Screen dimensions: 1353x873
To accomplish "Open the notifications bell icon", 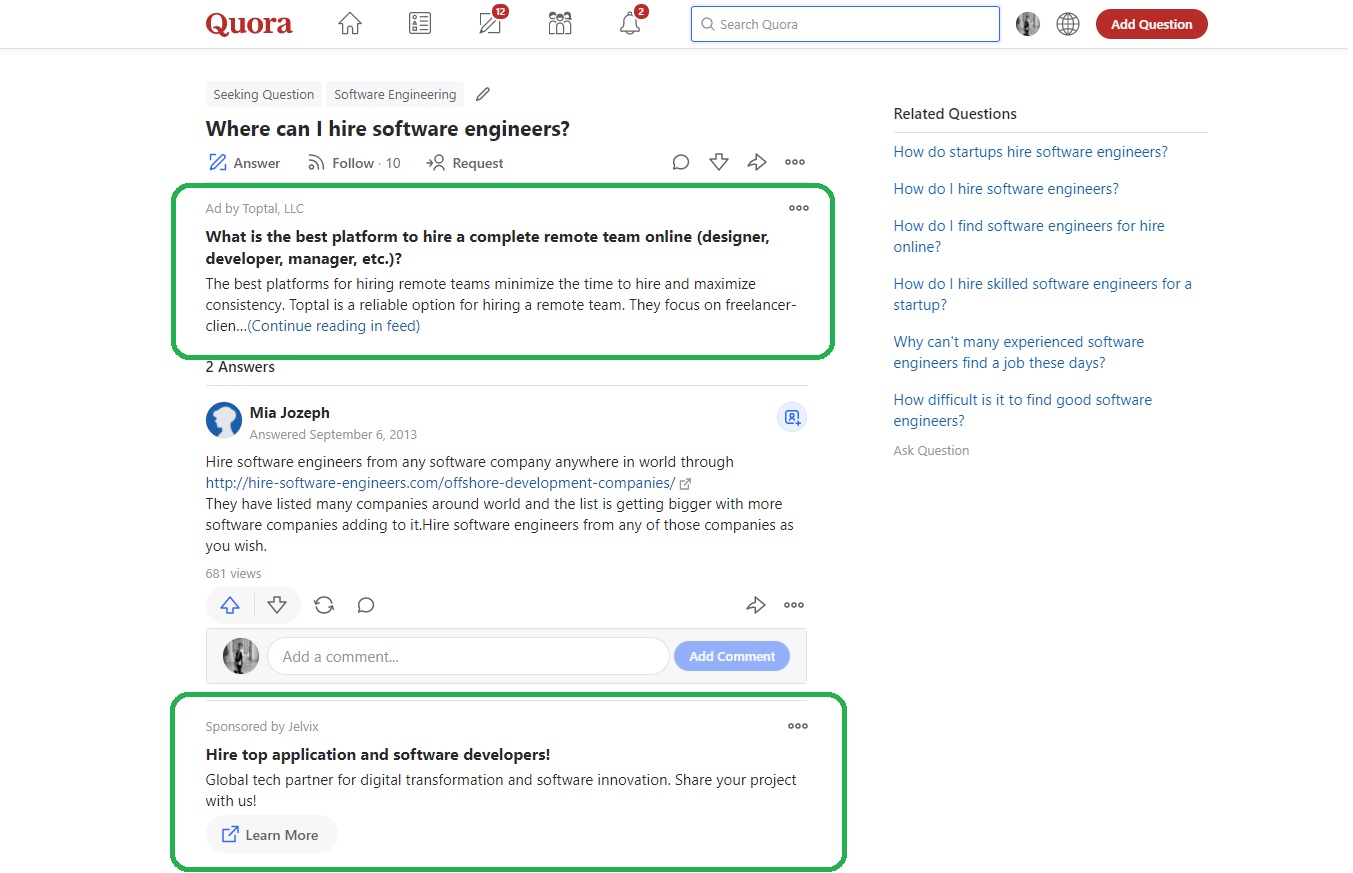I will 630,24.
